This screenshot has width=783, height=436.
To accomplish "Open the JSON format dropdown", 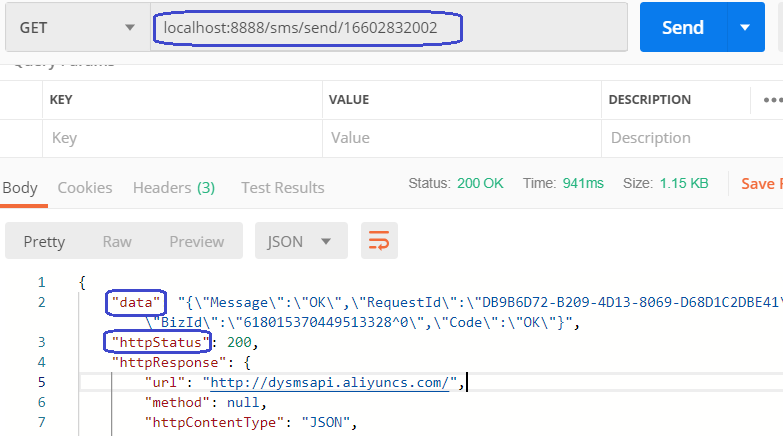I will coord(301,241).
